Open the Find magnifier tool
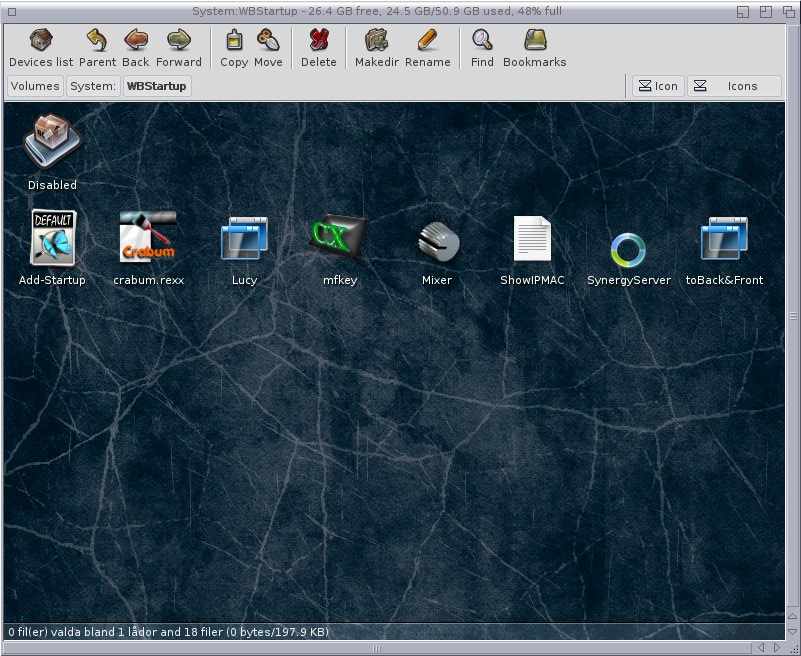801x656 pixels. click(x=482, y=48)
